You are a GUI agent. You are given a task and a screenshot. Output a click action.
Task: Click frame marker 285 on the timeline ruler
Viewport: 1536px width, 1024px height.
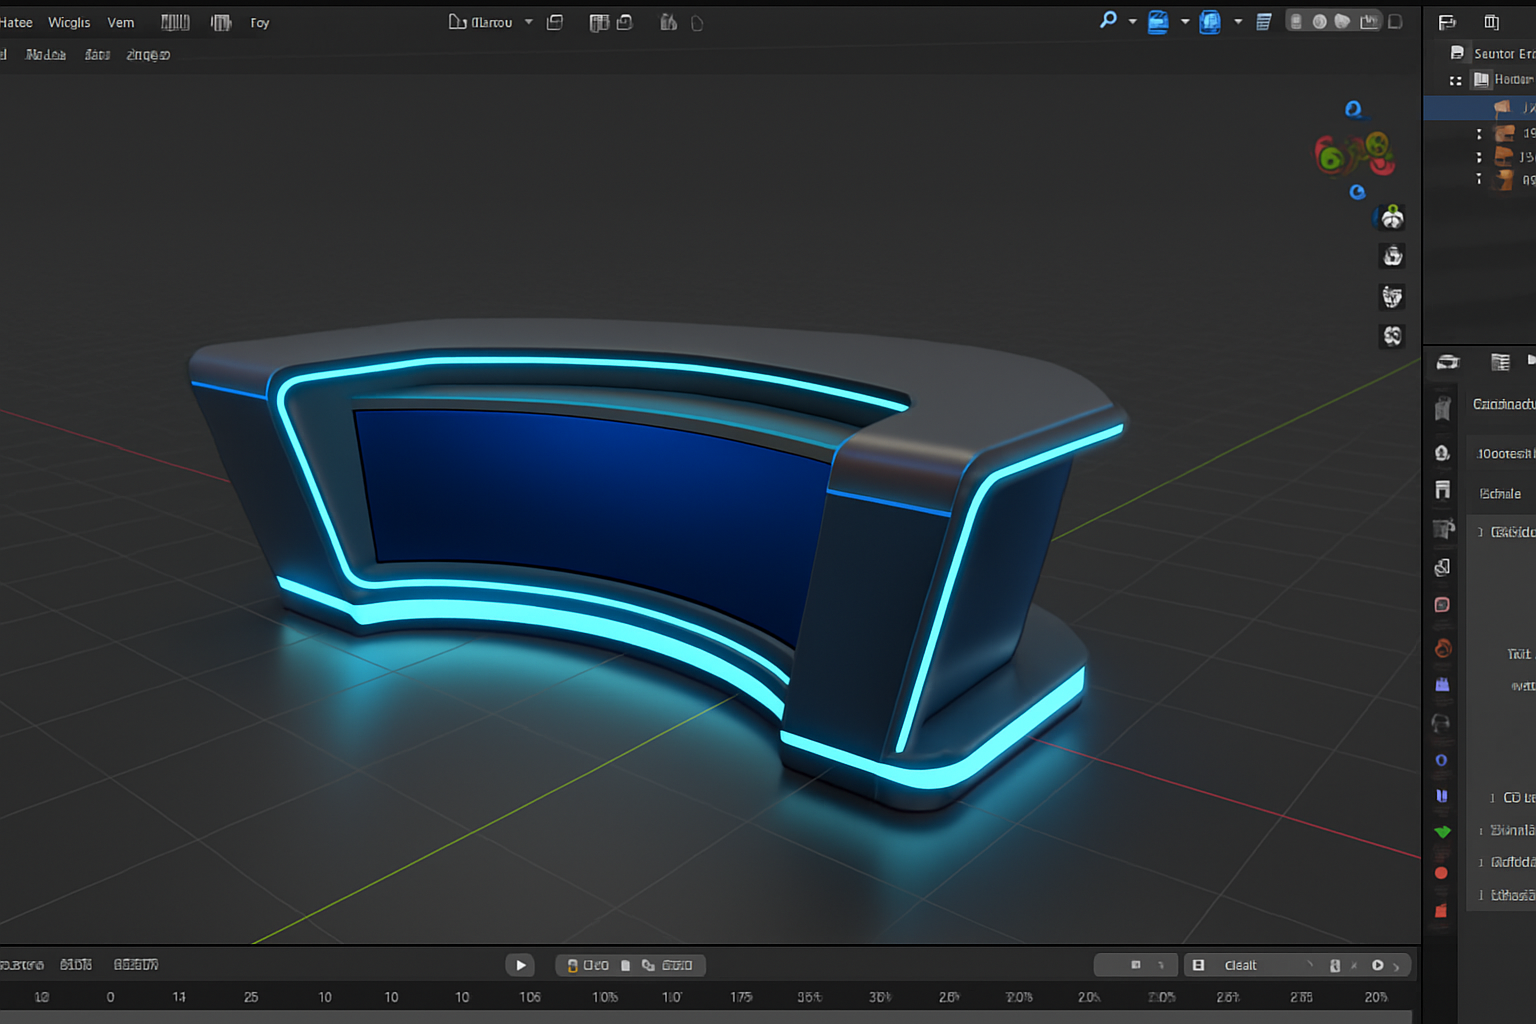pos(1301,997)
